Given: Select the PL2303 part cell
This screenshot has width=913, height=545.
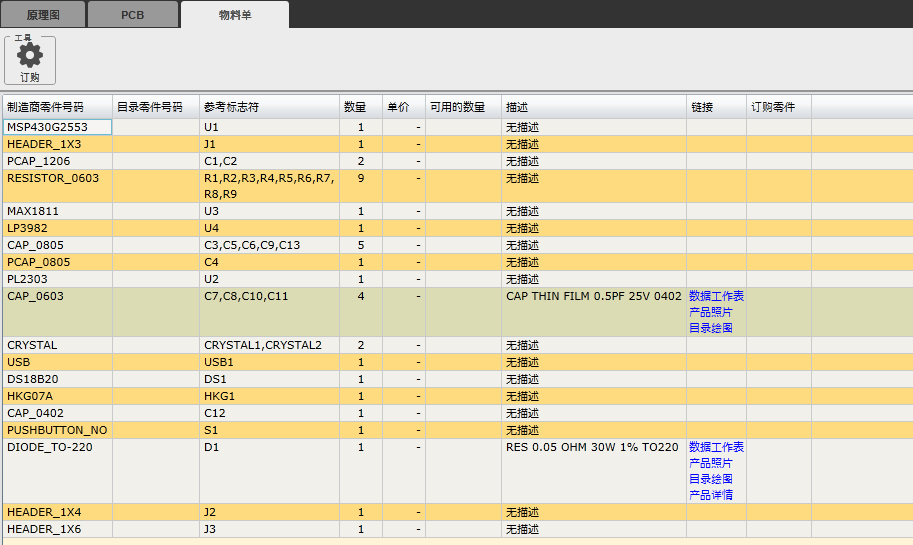Looking at the screenshot, I should 58,279.
